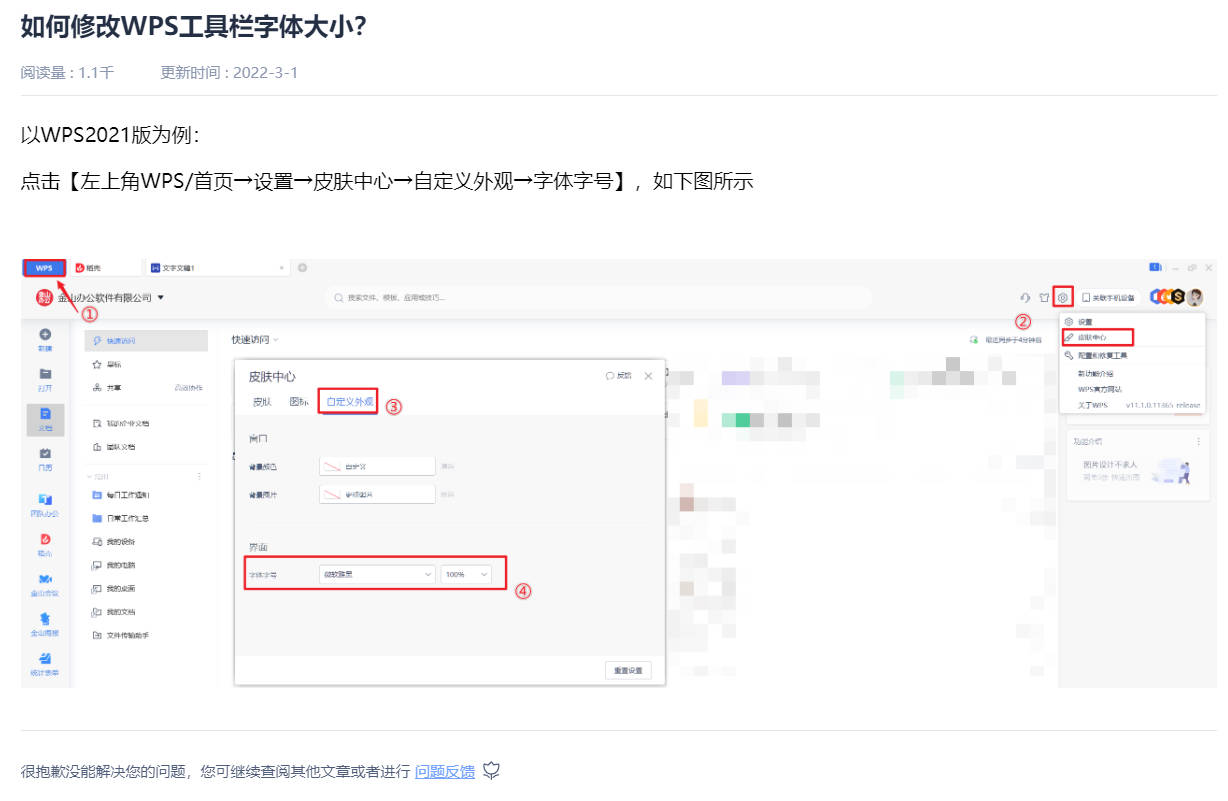Click the 反馈 link in 皮肤中心 dialog

[619, 376]
